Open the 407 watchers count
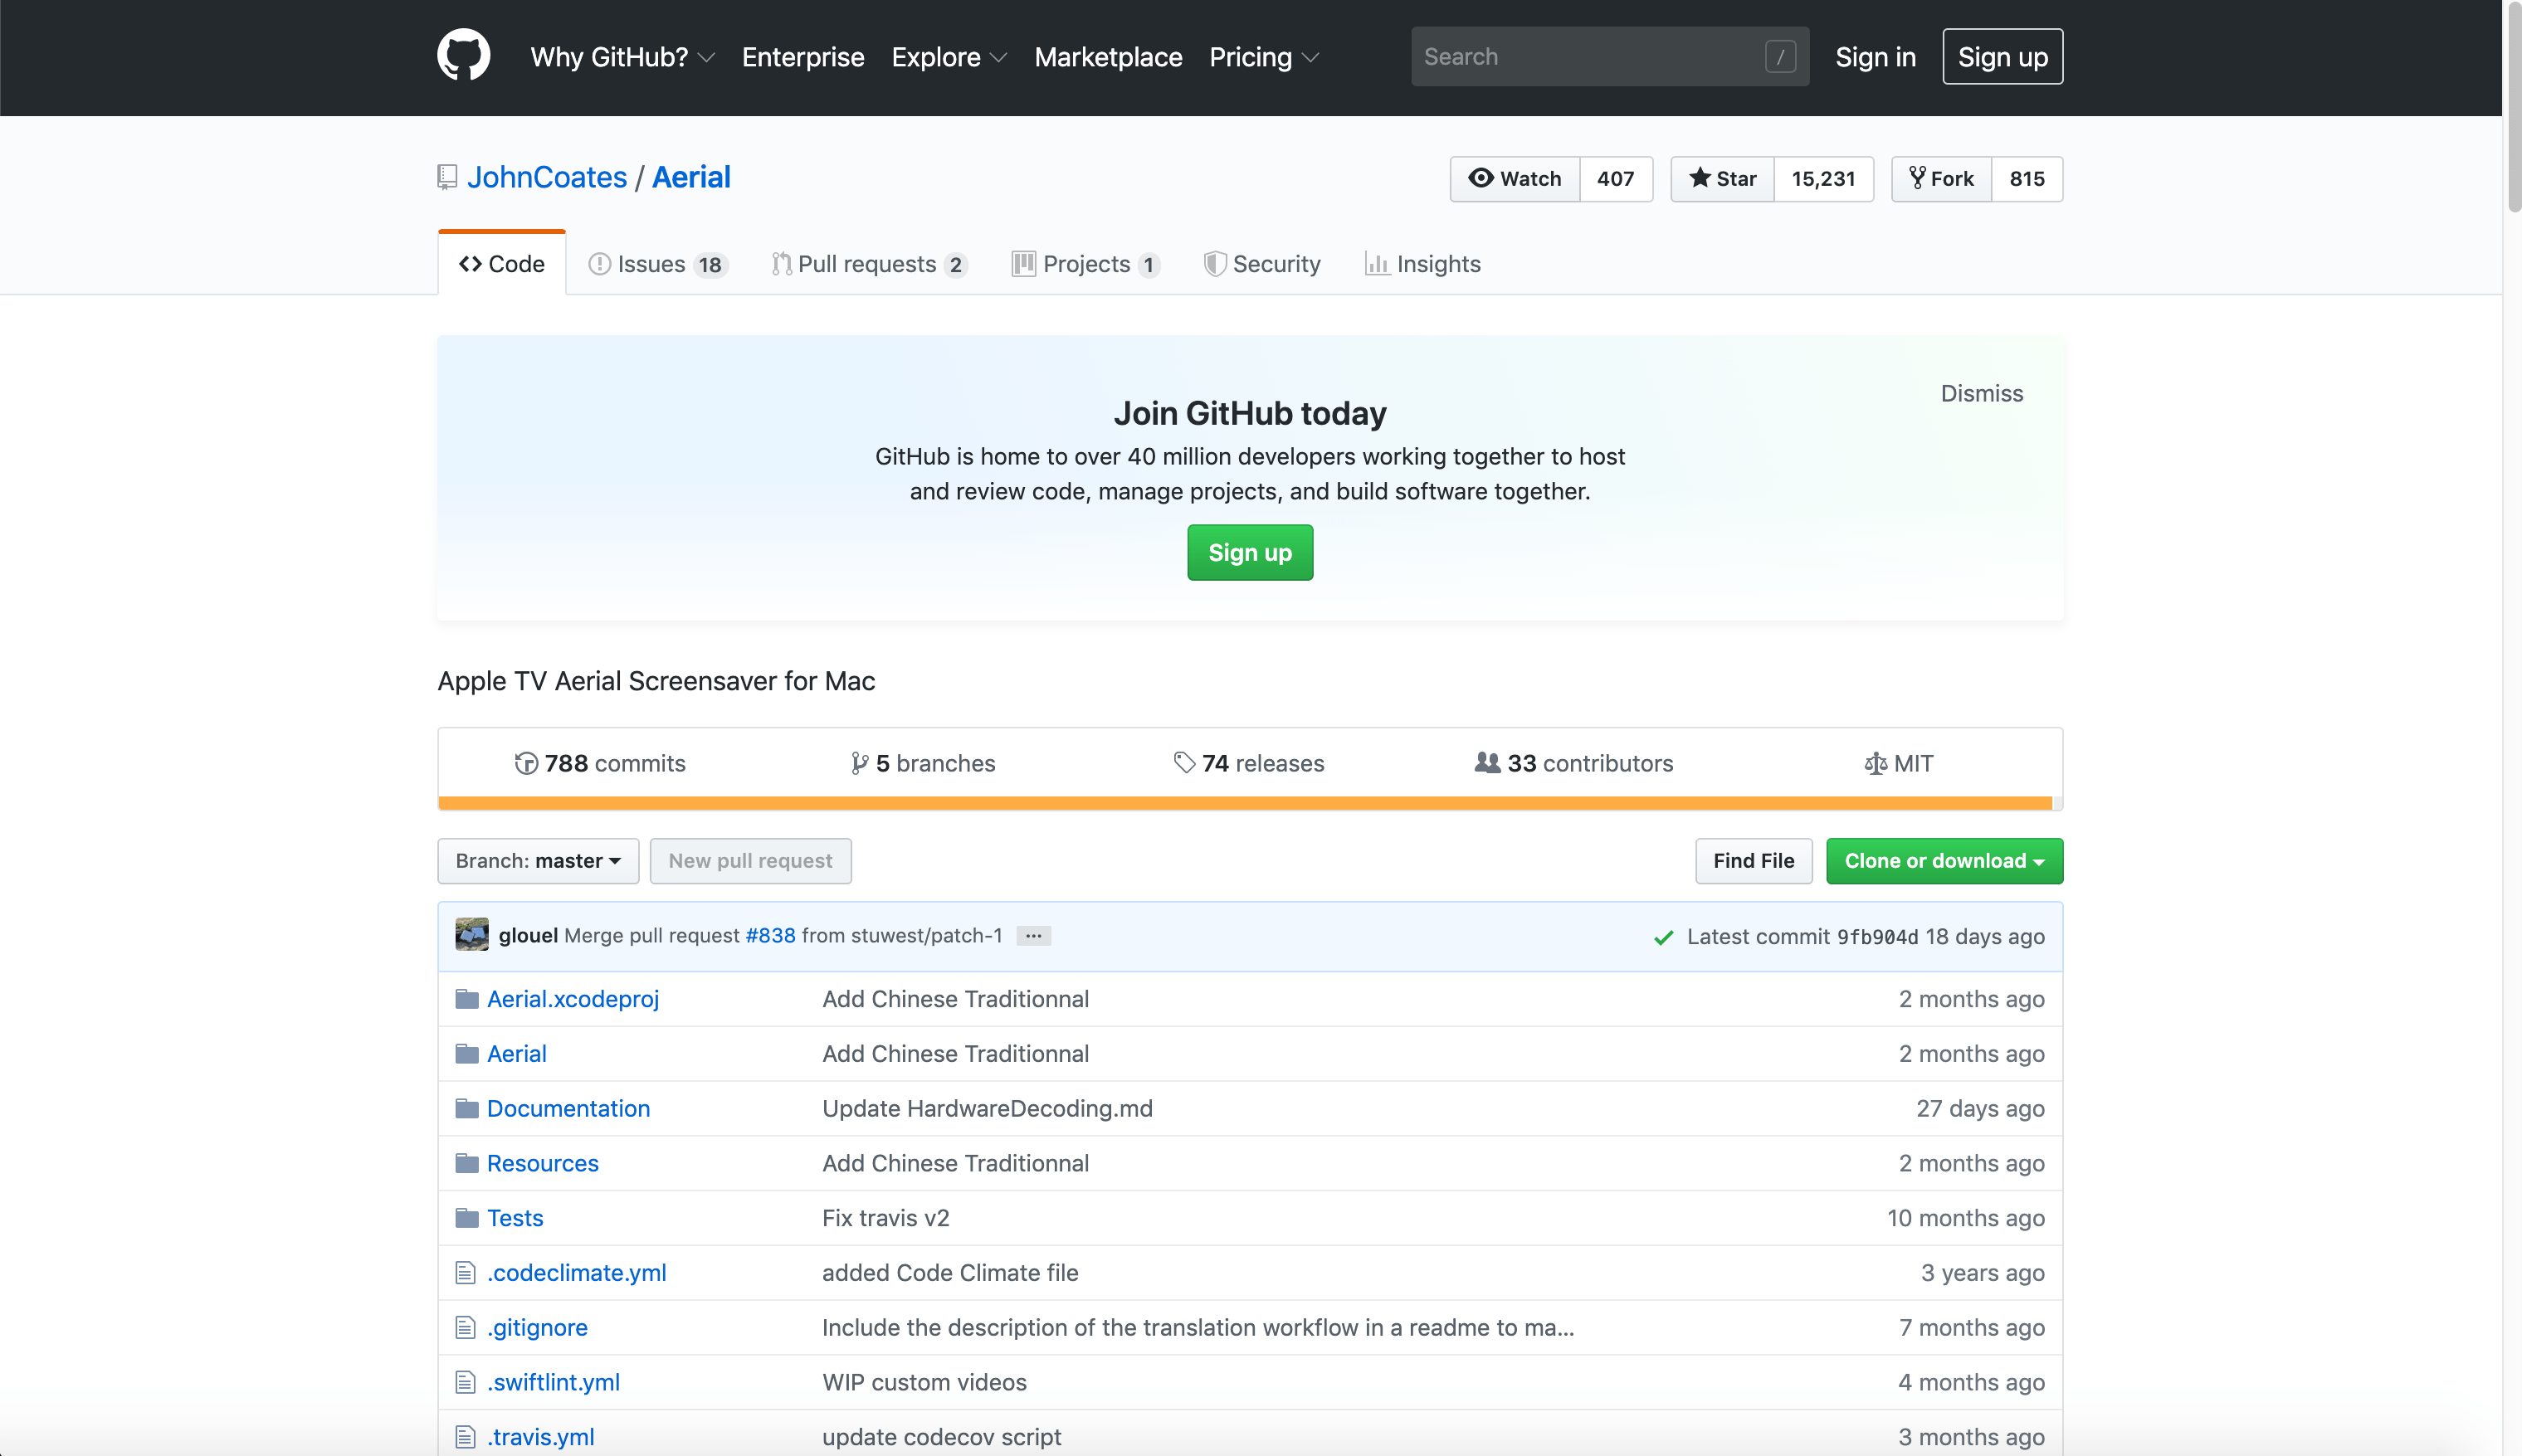2522x1456 pixels. (x=1616, y=179)
